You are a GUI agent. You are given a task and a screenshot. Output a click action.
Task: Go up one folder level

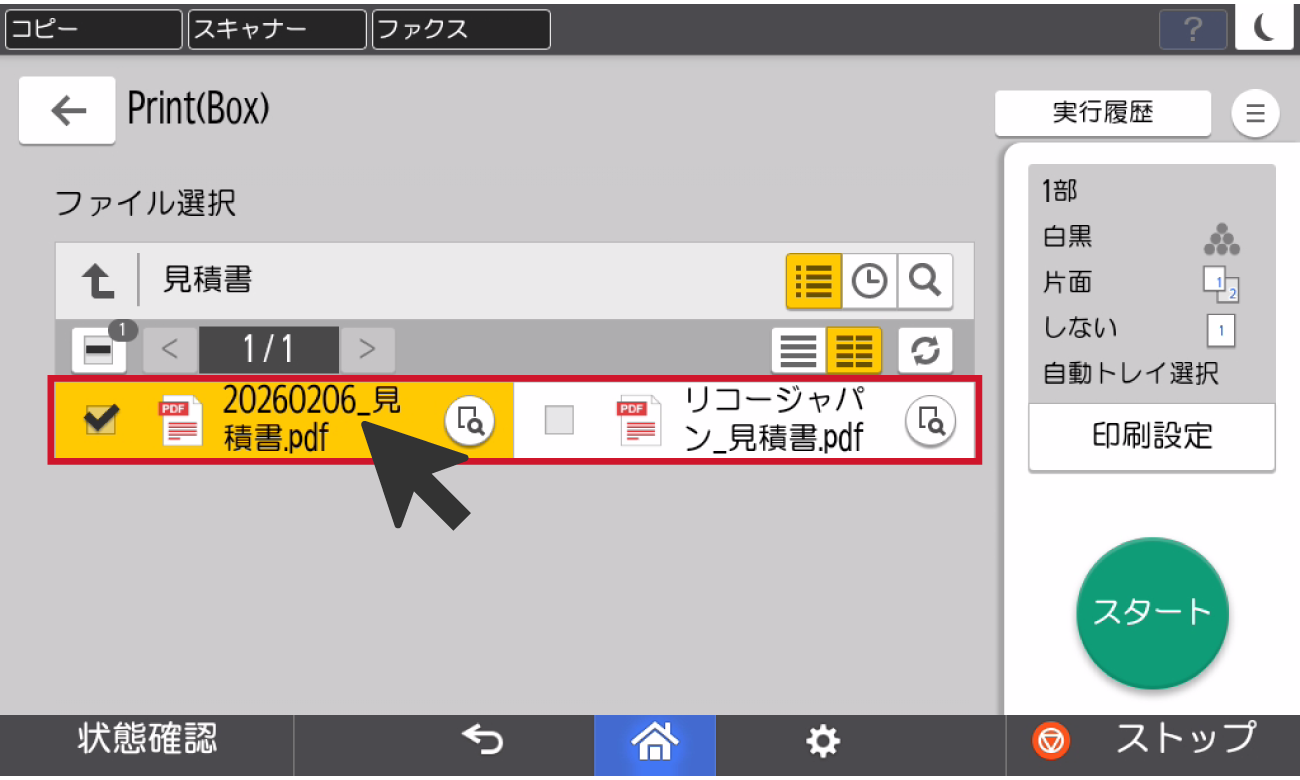click(97, 282)
